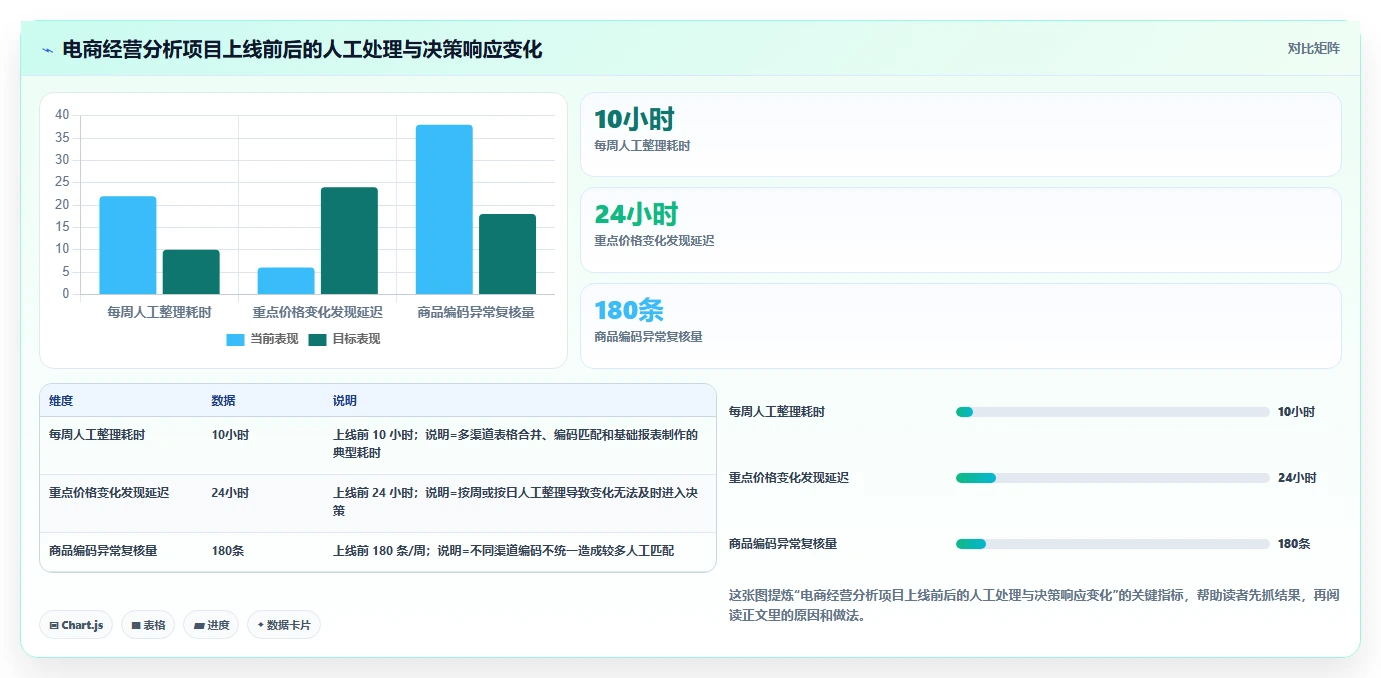This screenshot has height=678, width=1381.
Task: Click the dark green bar for 重点价格变化发现延迟
Action: point(350,241)
